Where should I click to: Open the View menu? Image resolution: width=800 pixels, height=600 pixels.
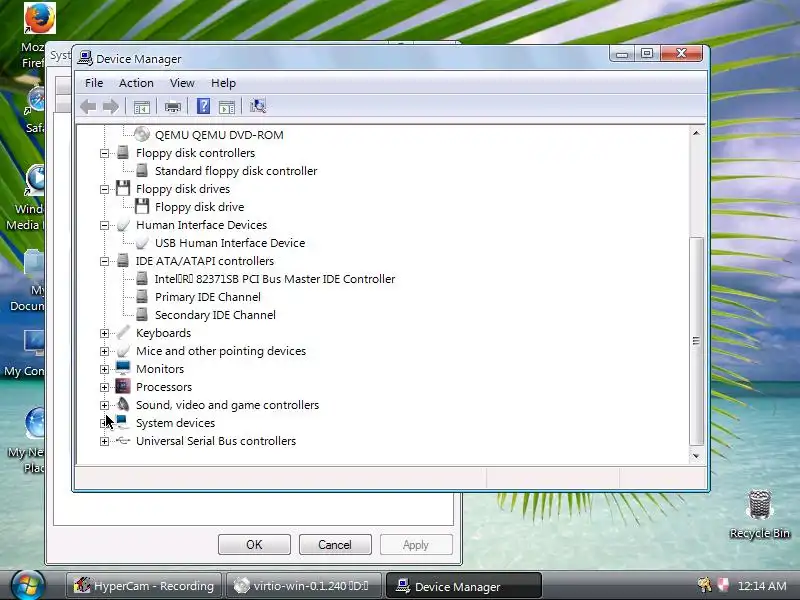tap(182, 83)
